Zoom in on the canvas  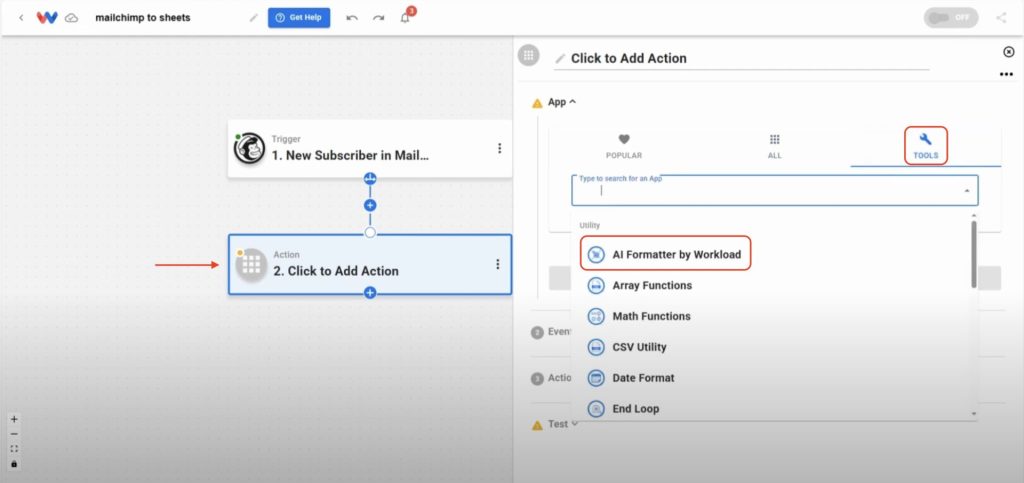point(14,419)
